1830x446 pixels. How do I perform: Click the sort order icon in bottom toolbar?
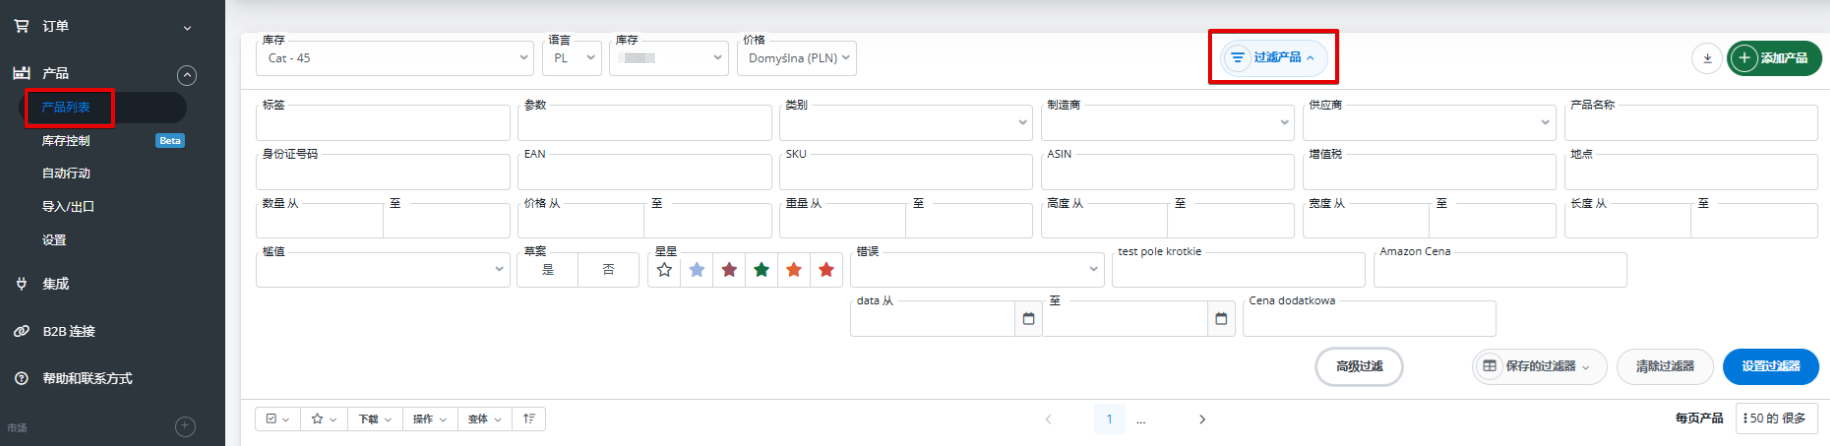pyautogui.click(x=529, y=419)
